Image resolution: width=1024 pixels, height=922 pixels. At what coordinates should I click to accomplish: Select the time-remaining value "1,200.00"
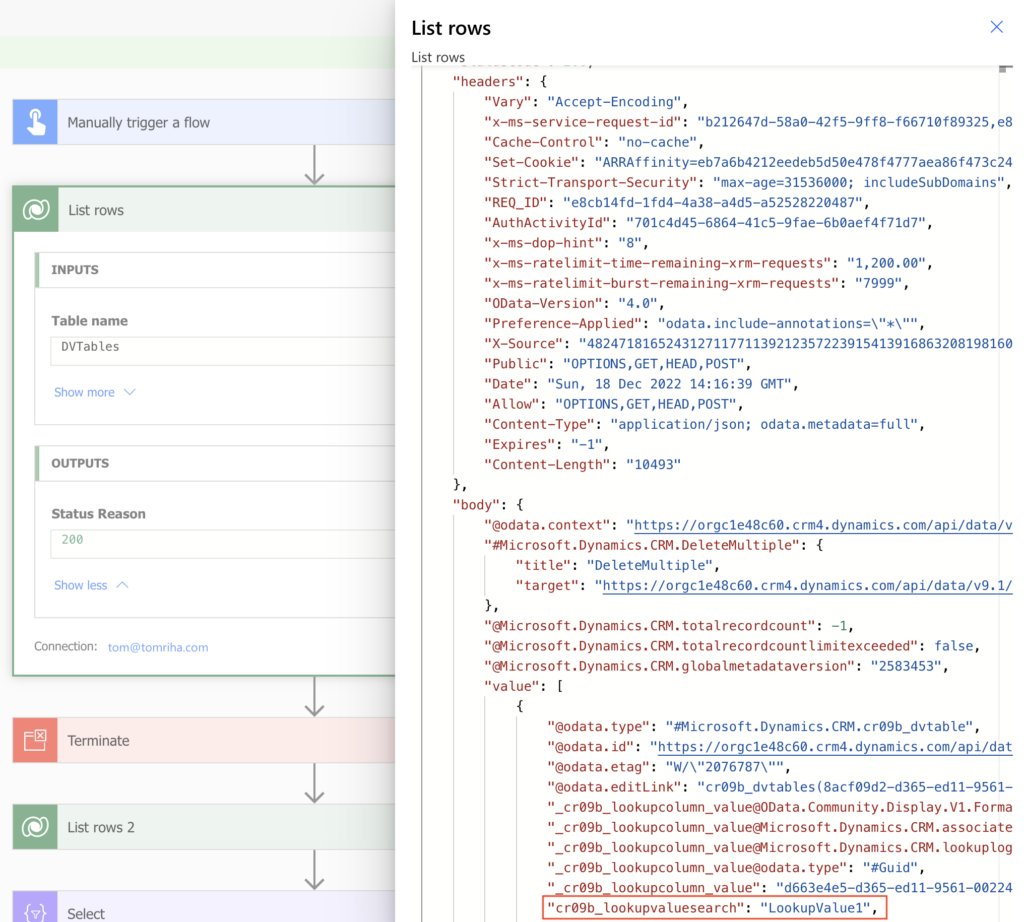[x=886, y=263]
